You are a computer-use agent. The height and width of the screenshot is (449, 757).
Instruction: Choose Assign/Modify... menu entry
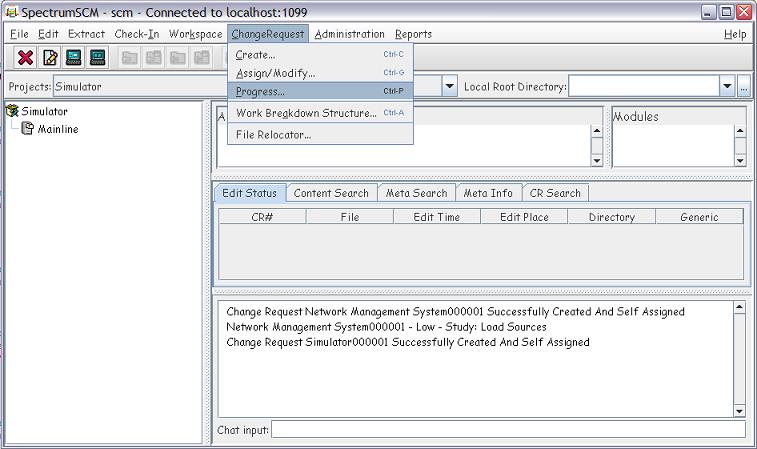pyautogui.click(x=320, y=73)
